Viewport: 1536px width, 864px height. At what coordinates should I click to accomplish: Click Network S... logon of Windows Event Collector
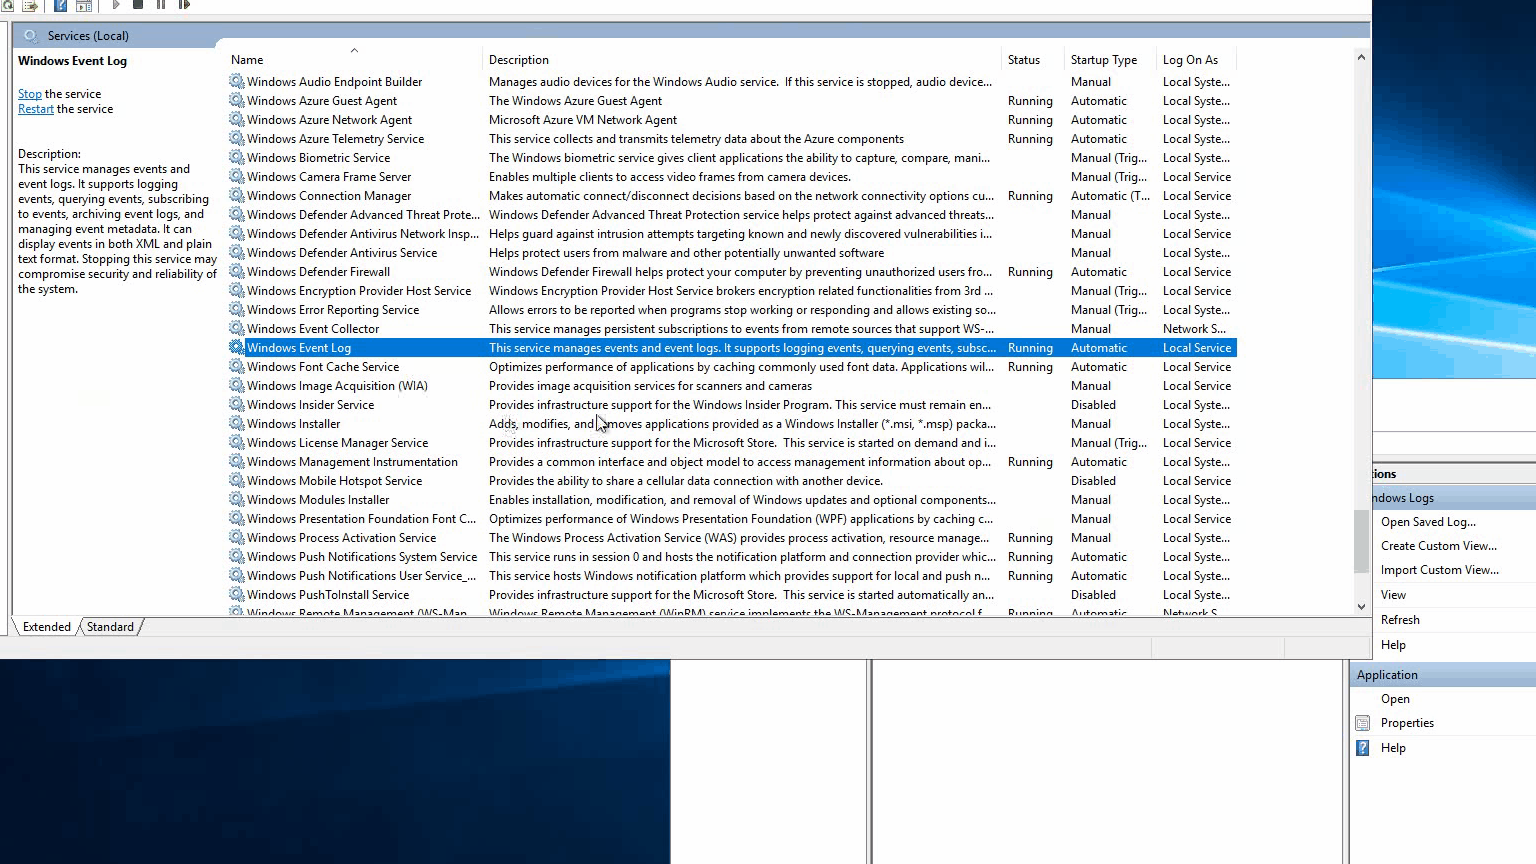click(x=1194, y=329)
